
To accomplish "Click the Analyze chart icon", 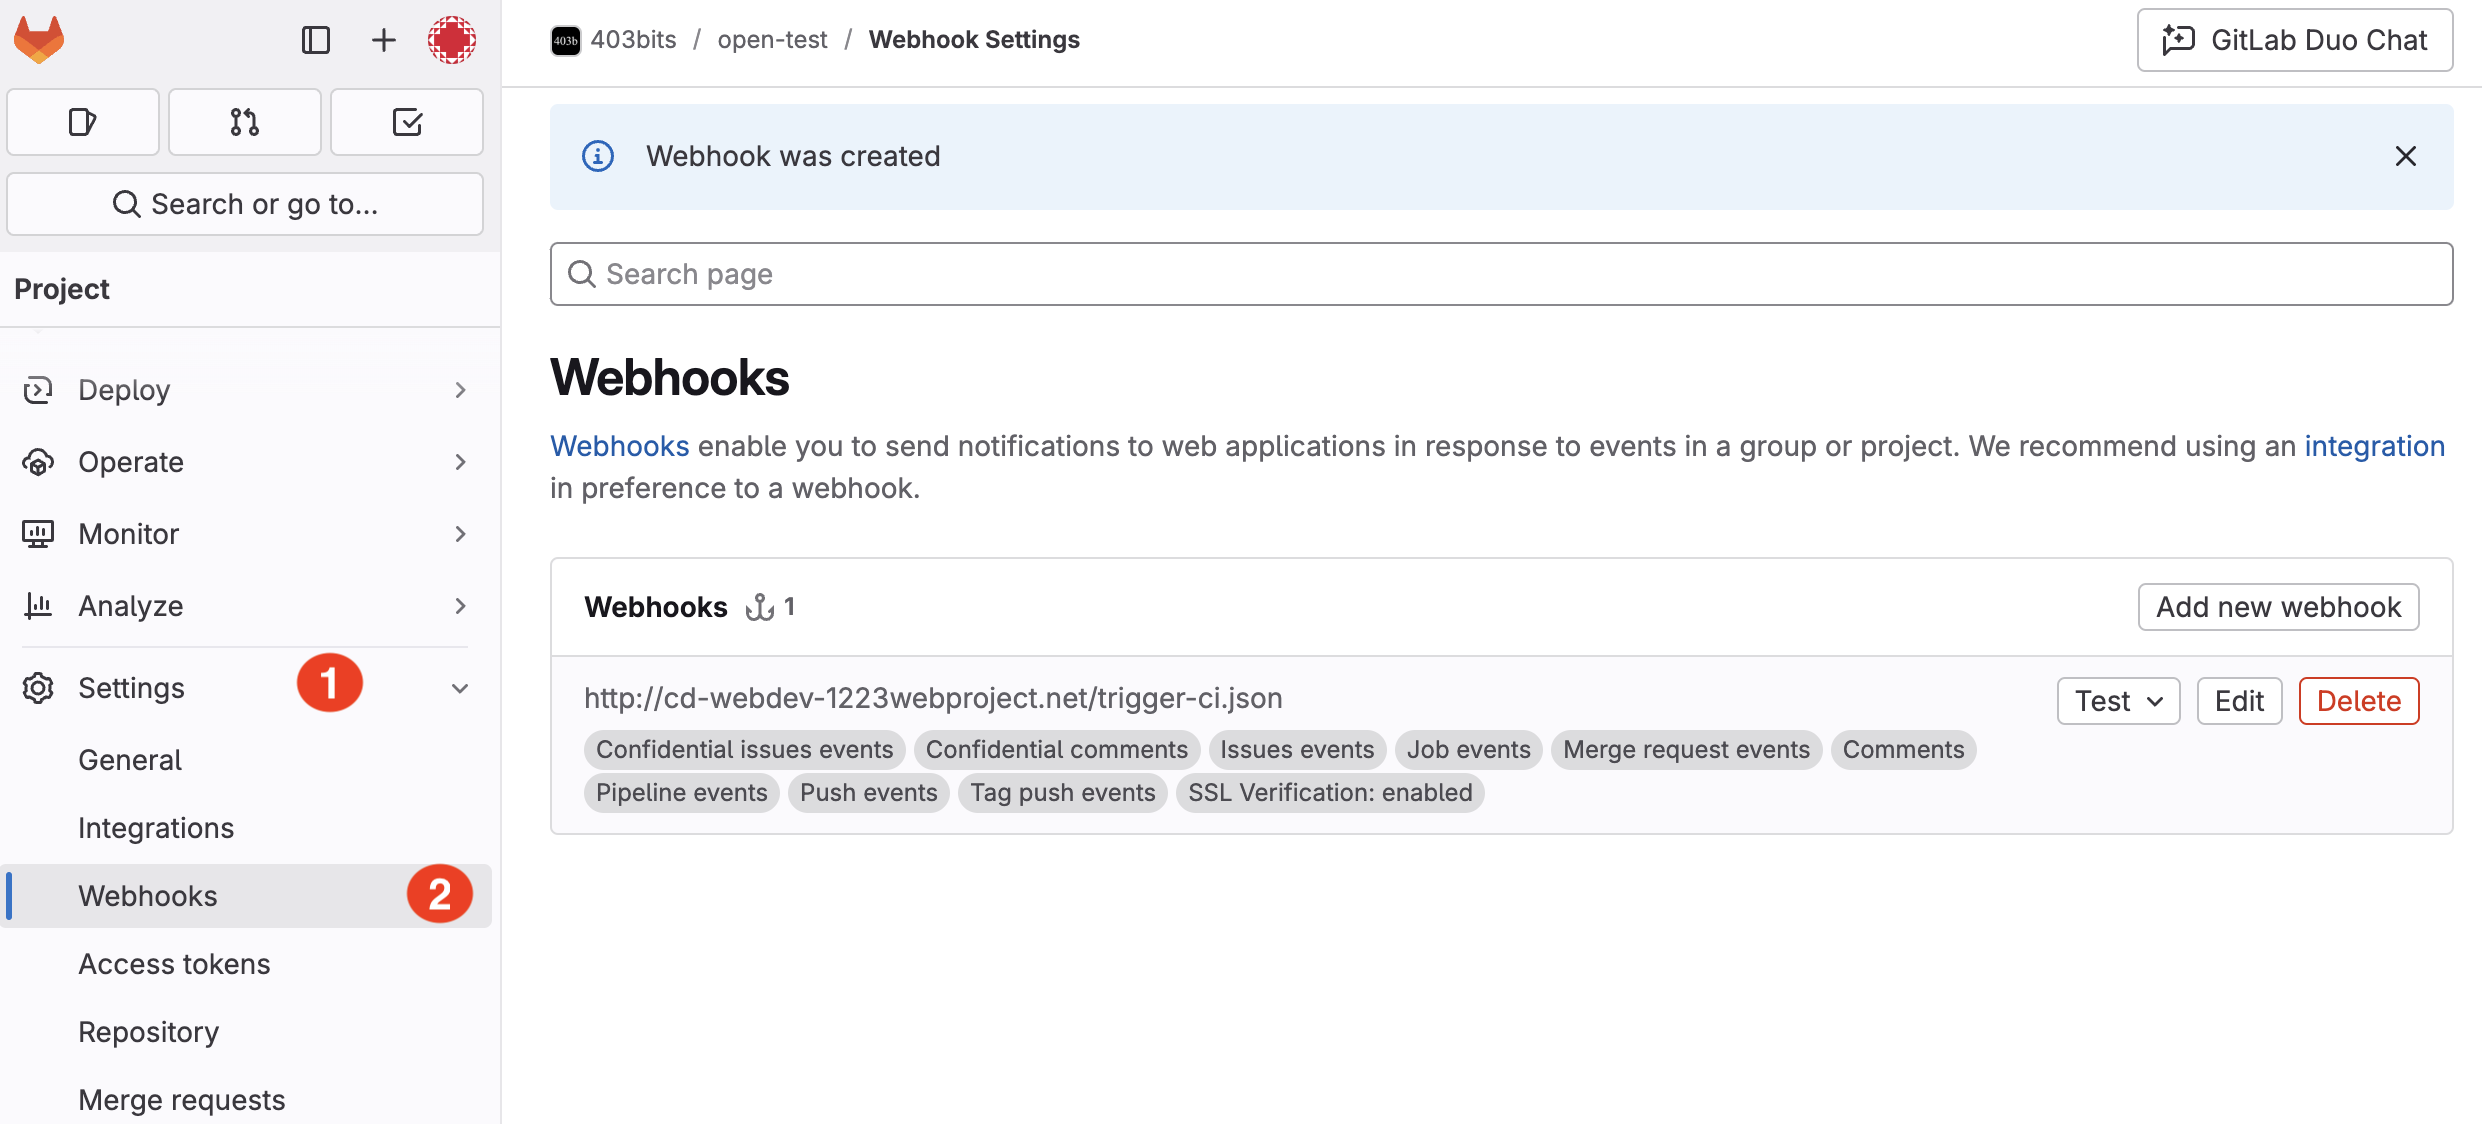I will pyautogui.click(x=38, y=606).
